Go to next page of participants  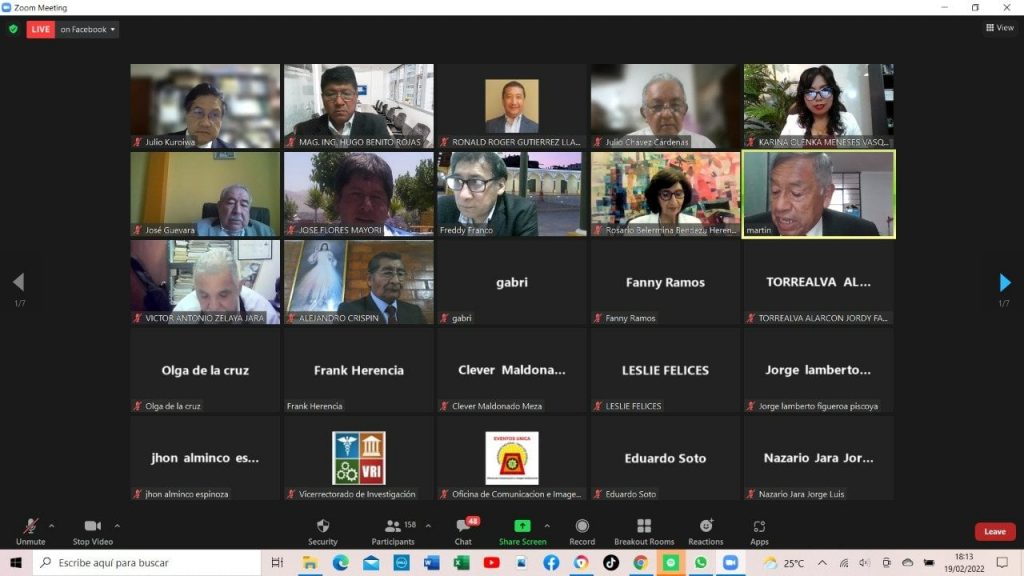pyautogui.click(x=1005, y=283)
